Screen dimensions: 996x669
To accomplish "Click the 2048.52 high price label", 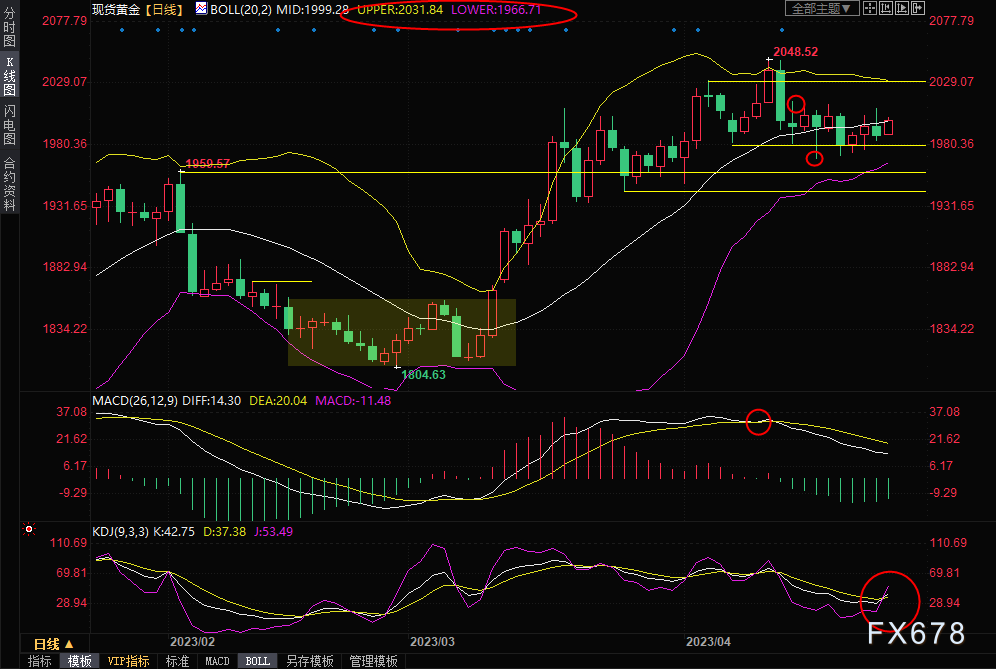I will pyautogui.click(x=795, y=51).
